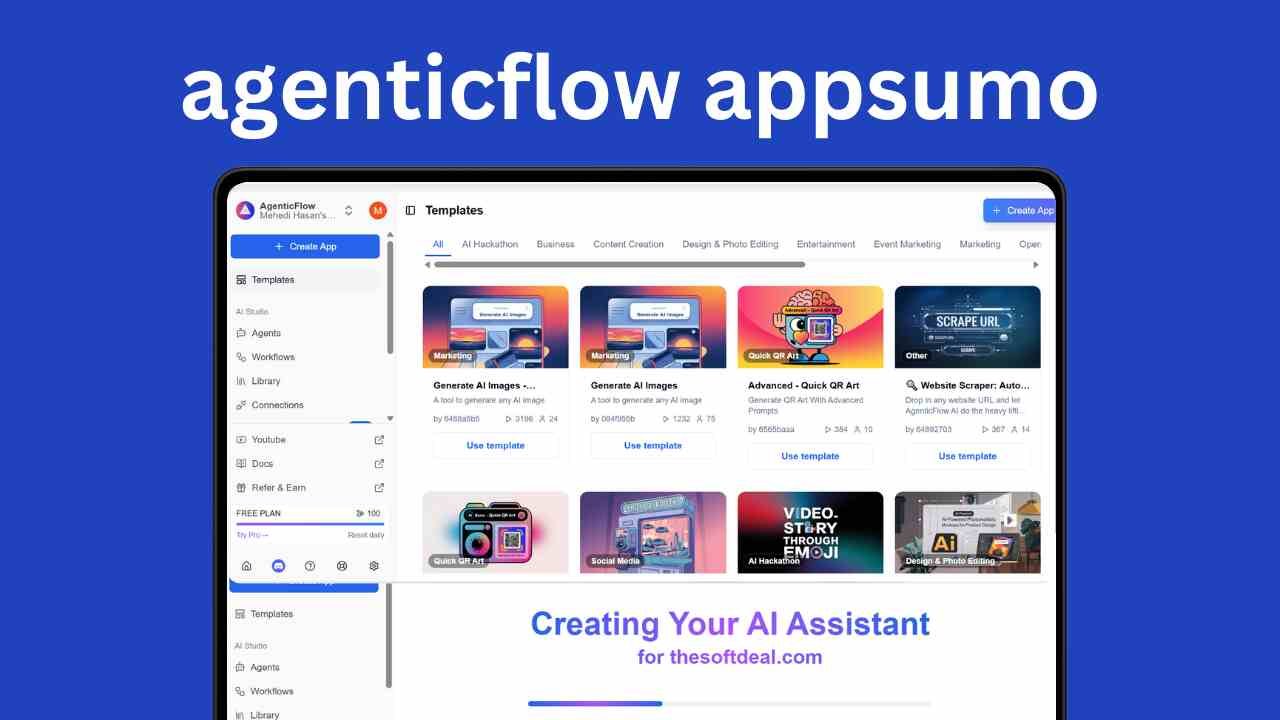Expand the workspace switcher chevrons
1280x720 pixels.
pyautogui.click(x=348, y=210)
